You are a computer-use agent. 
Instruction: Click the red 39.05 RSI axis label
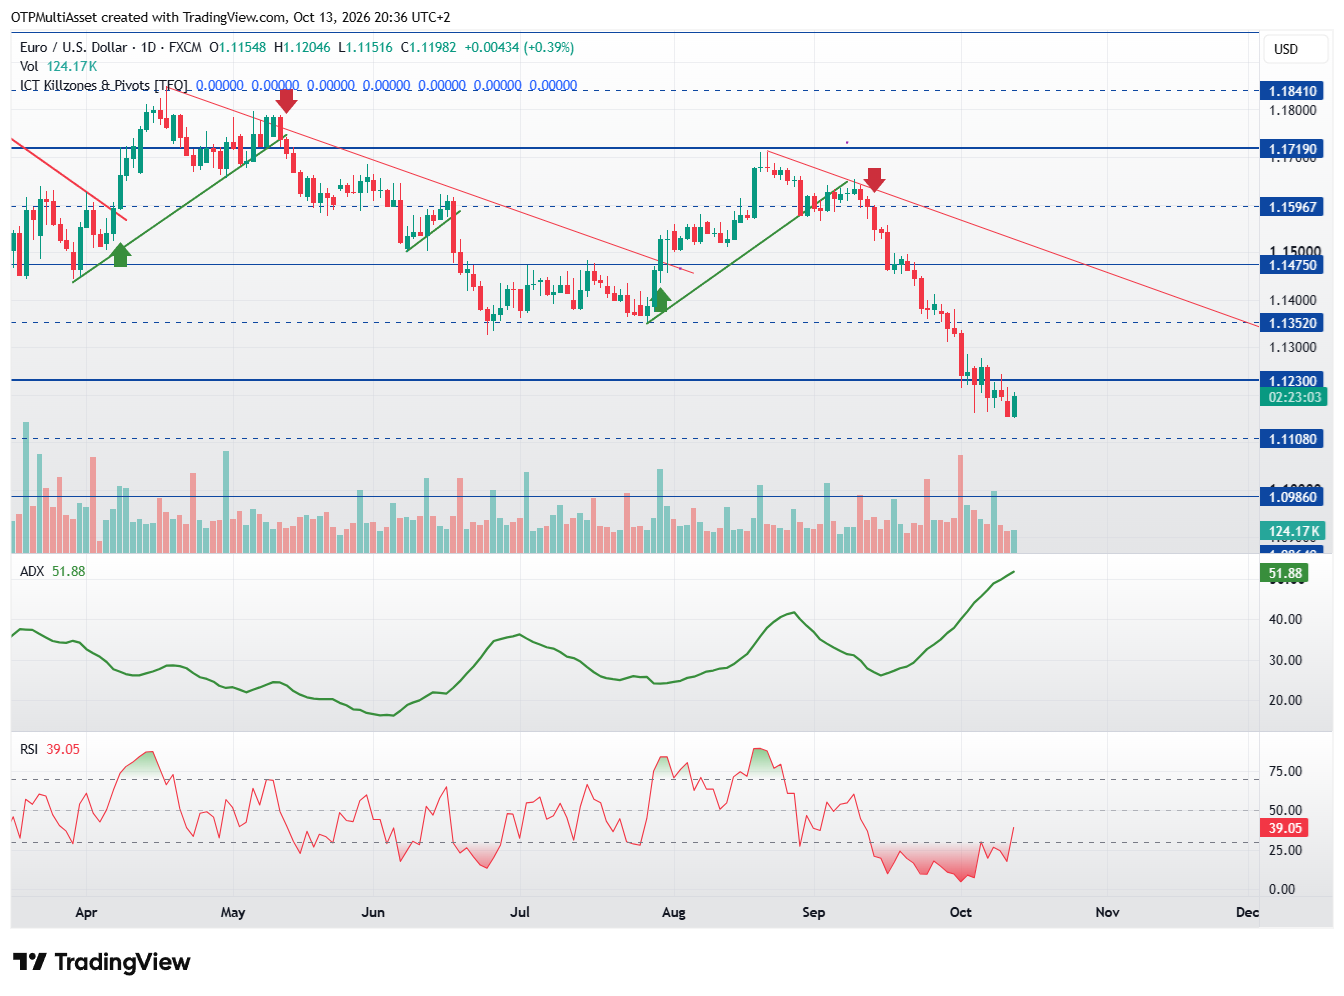[x=1286, y=828]
